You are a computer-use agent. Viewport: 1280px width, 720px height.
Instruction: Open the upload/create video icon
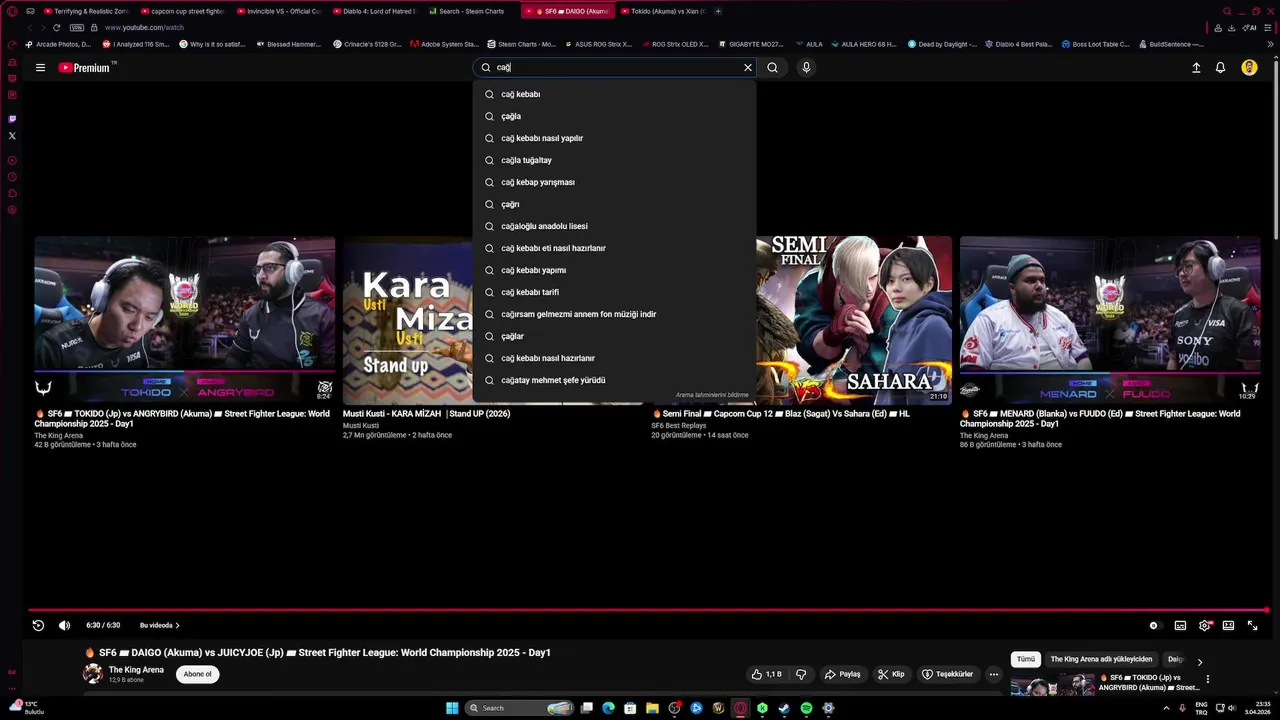tap(1196, 67)
